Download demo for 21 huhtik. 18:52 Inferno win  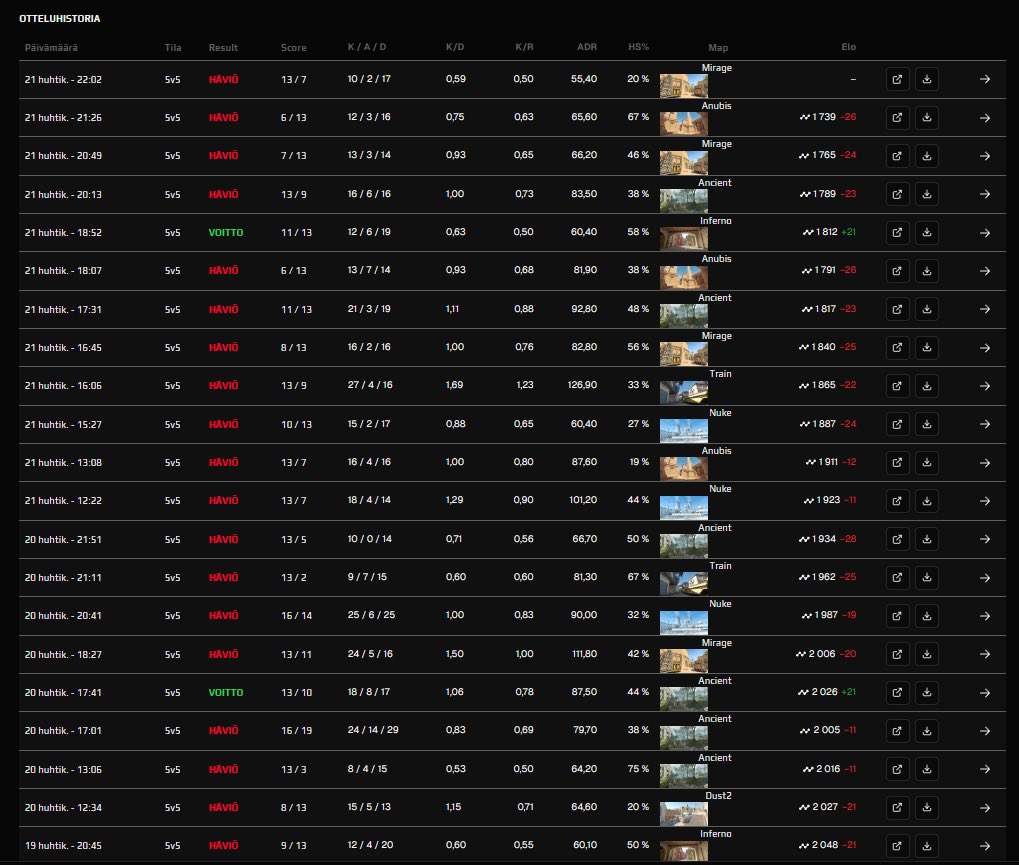click(927, 233)
